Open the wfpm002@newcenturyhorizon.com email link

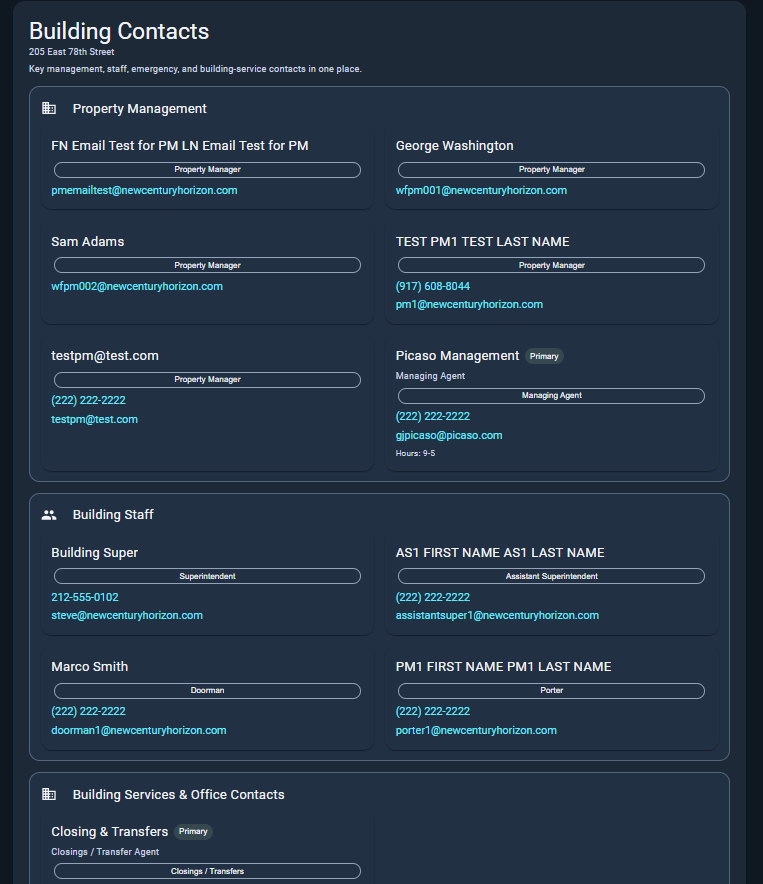(137, 286)
